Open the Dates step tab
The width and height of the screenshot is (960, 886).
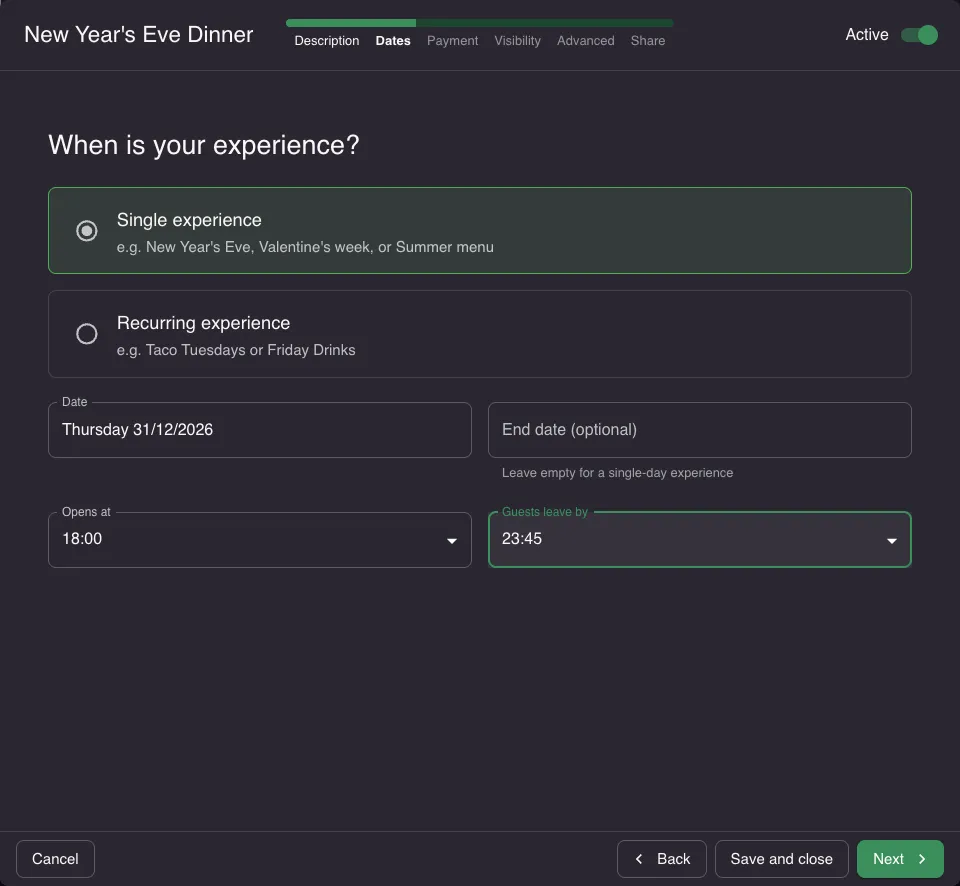[x=392, y=40]
